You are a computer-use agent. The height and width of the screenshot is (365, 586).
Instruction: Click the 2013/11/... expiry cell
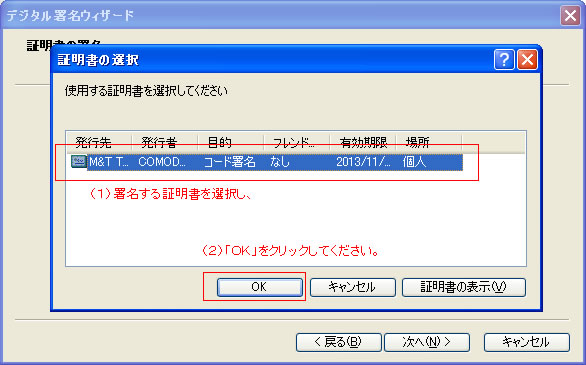coord(363,162)
